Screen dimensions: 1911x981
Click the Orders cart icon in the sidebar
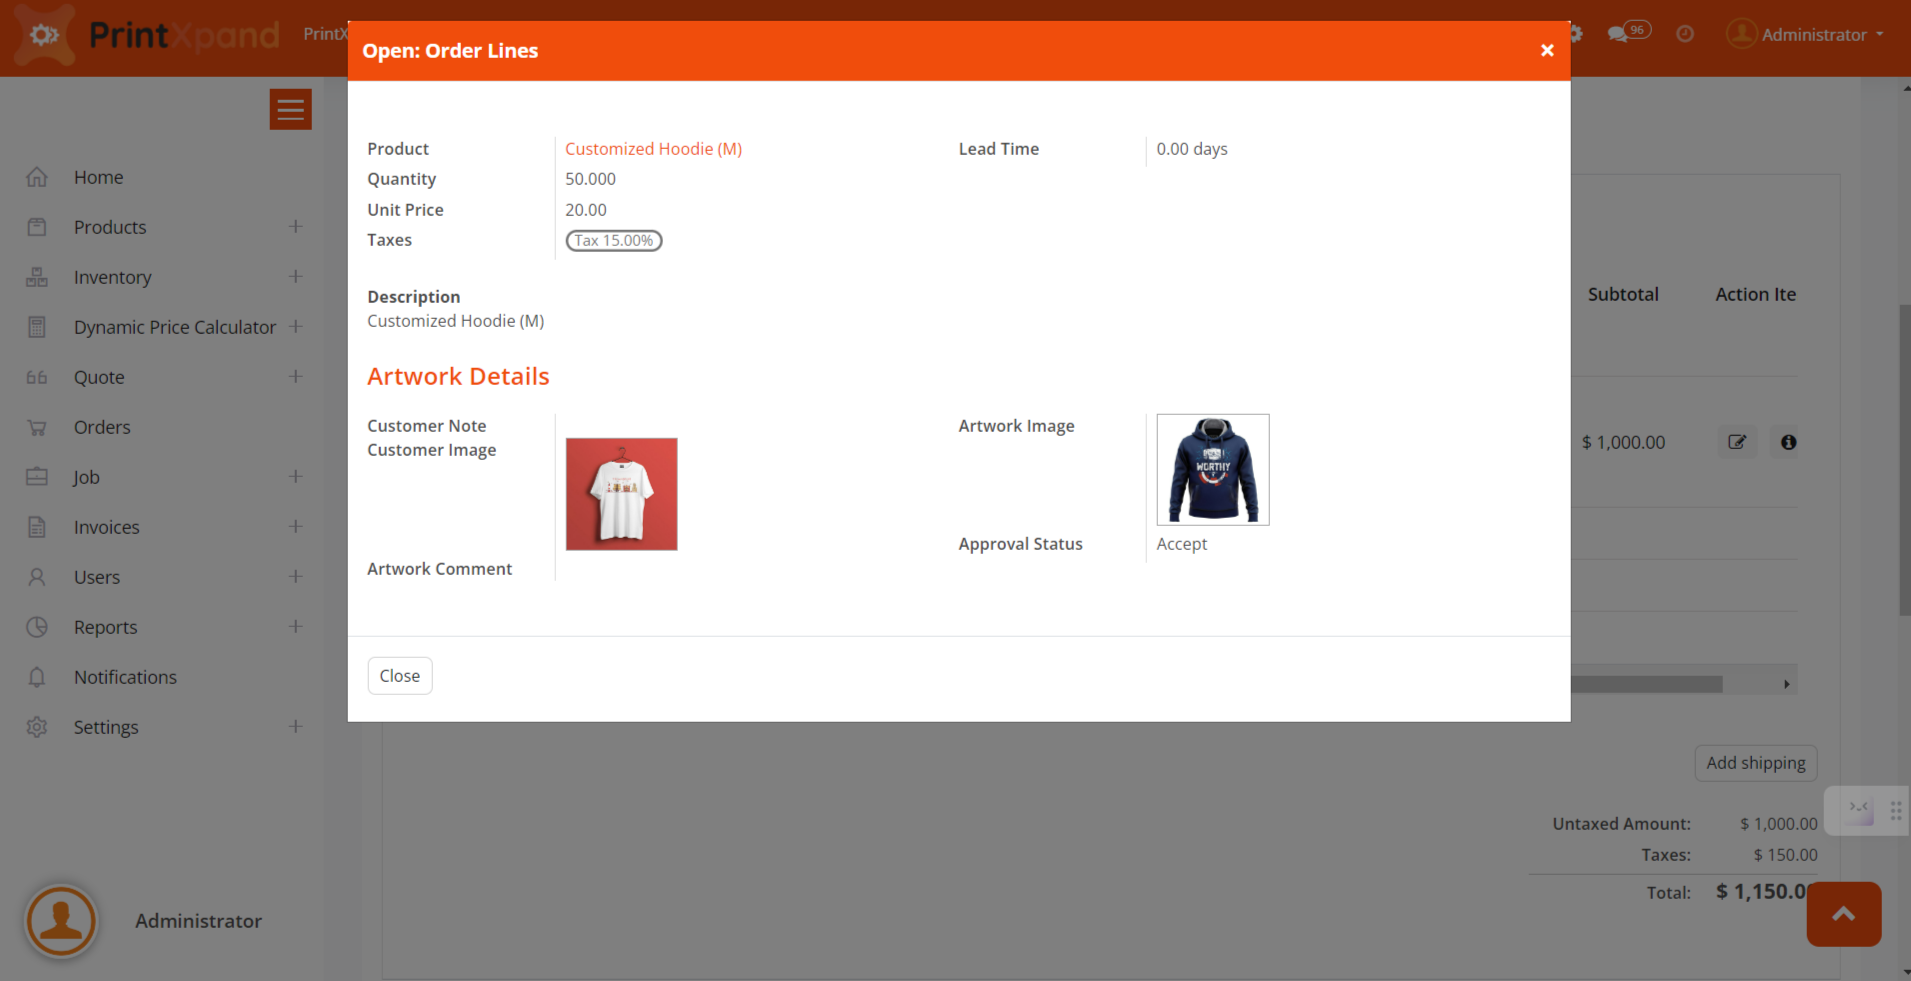tap(37, 427)
